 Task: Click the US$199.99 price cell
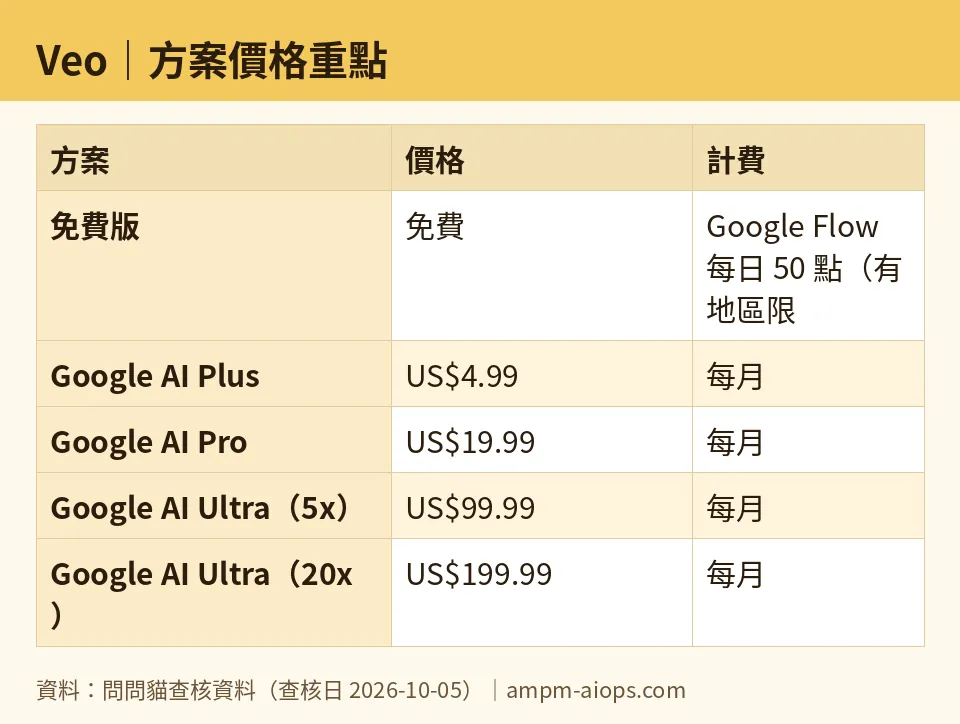(x=542, y=593)
